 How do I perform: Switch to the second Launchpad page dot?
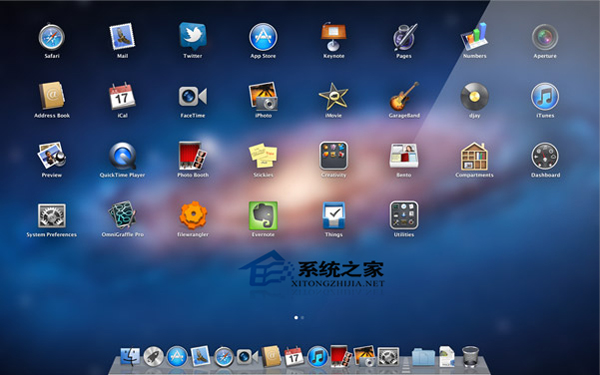[x=302, y=318]
